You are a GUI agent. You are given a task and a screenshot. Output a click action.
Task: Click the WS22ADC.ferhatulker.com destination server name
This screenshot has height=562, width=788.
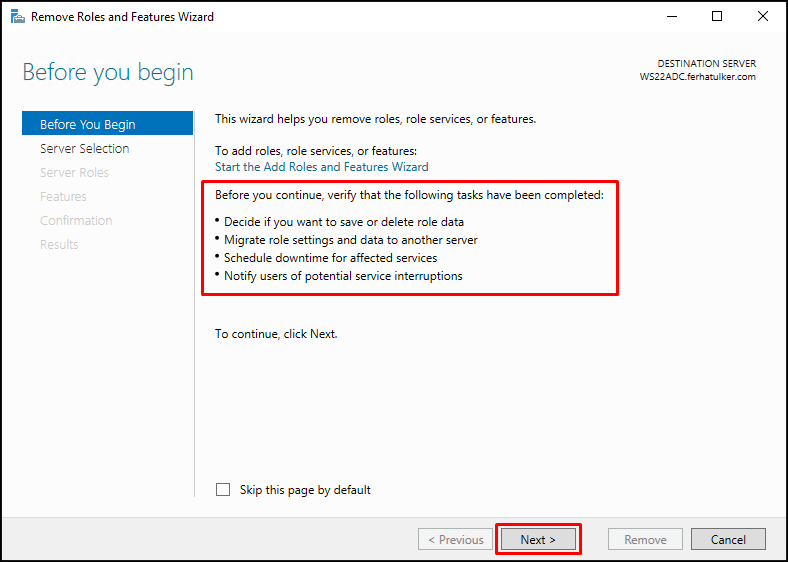pos(698,77)
